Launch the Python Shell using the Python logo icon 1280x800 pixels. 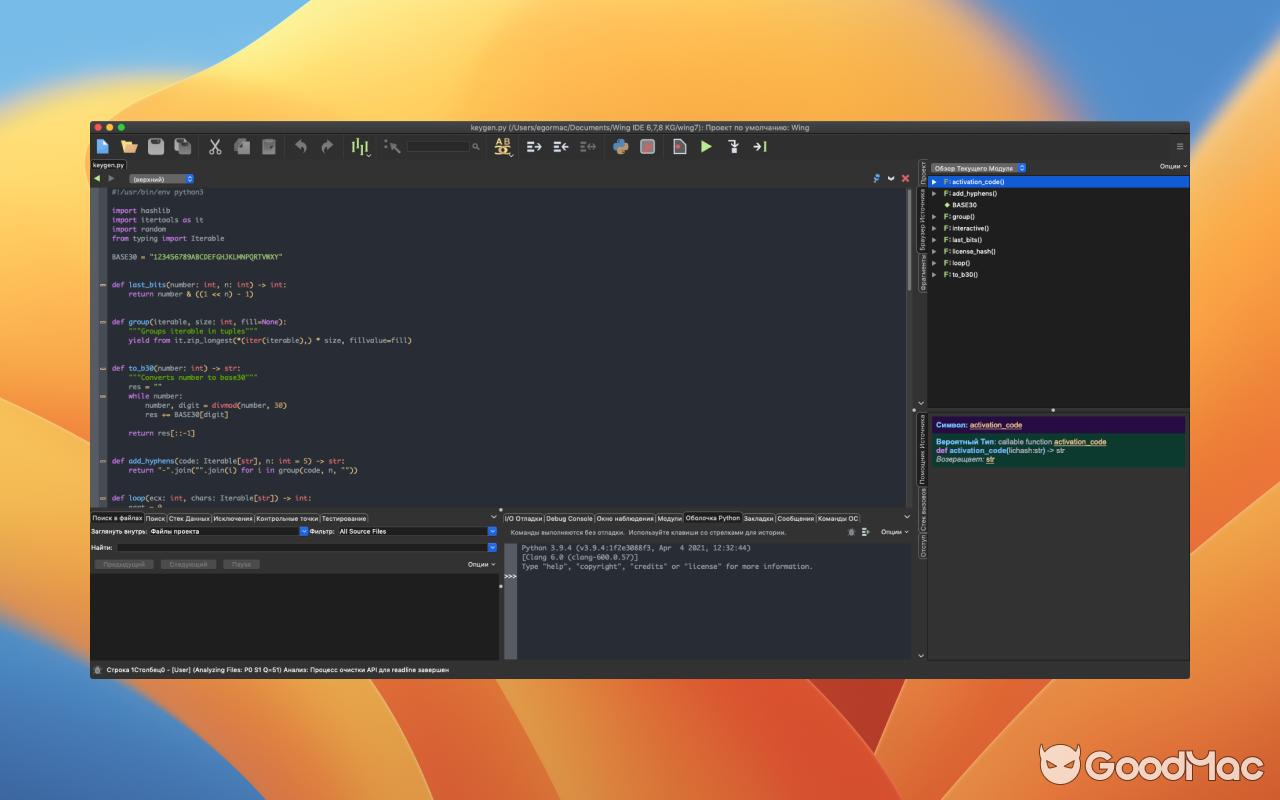620,146
